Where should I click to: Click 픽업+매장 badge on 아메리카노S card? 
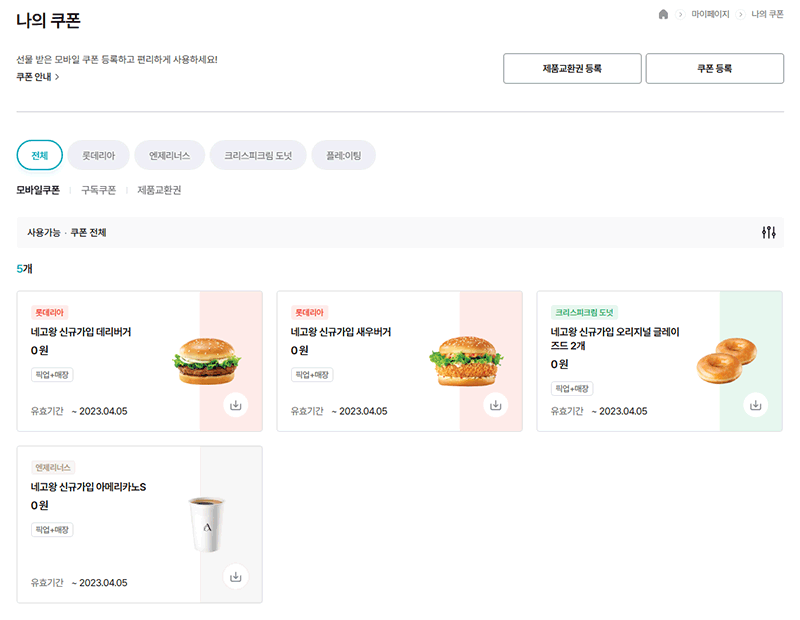pos(52,530)
